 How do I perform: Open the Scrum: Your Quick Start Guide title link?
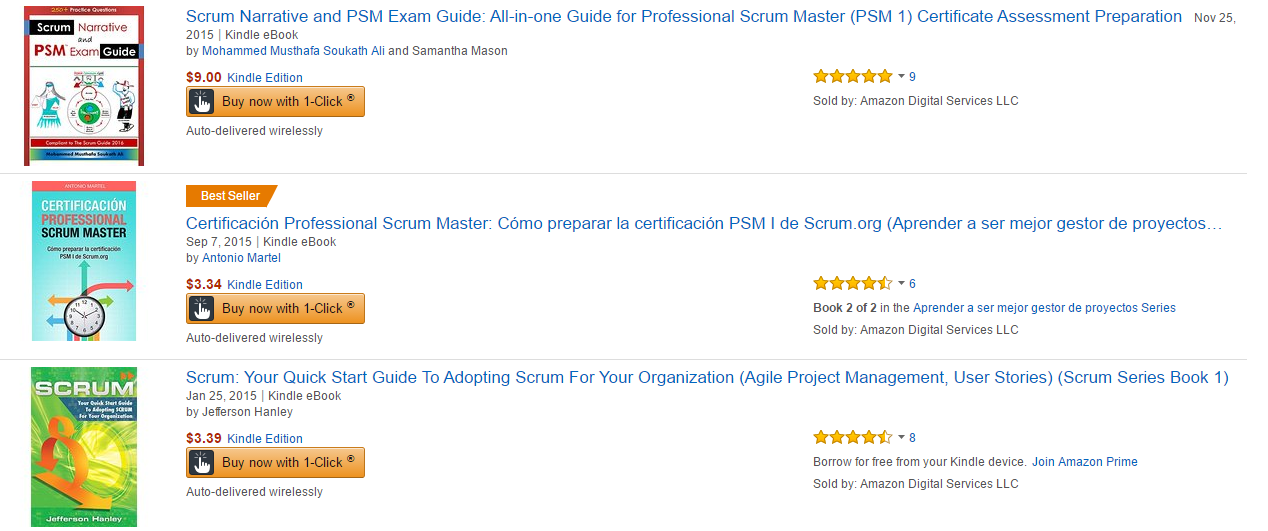[707, 378]
